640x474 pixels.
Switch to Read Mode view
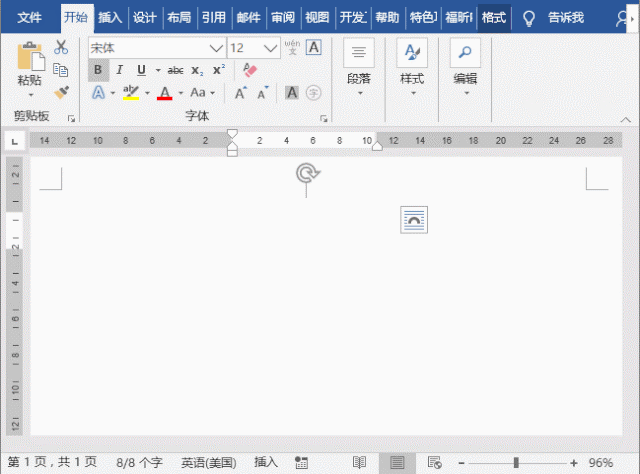(x=359, y=463)
